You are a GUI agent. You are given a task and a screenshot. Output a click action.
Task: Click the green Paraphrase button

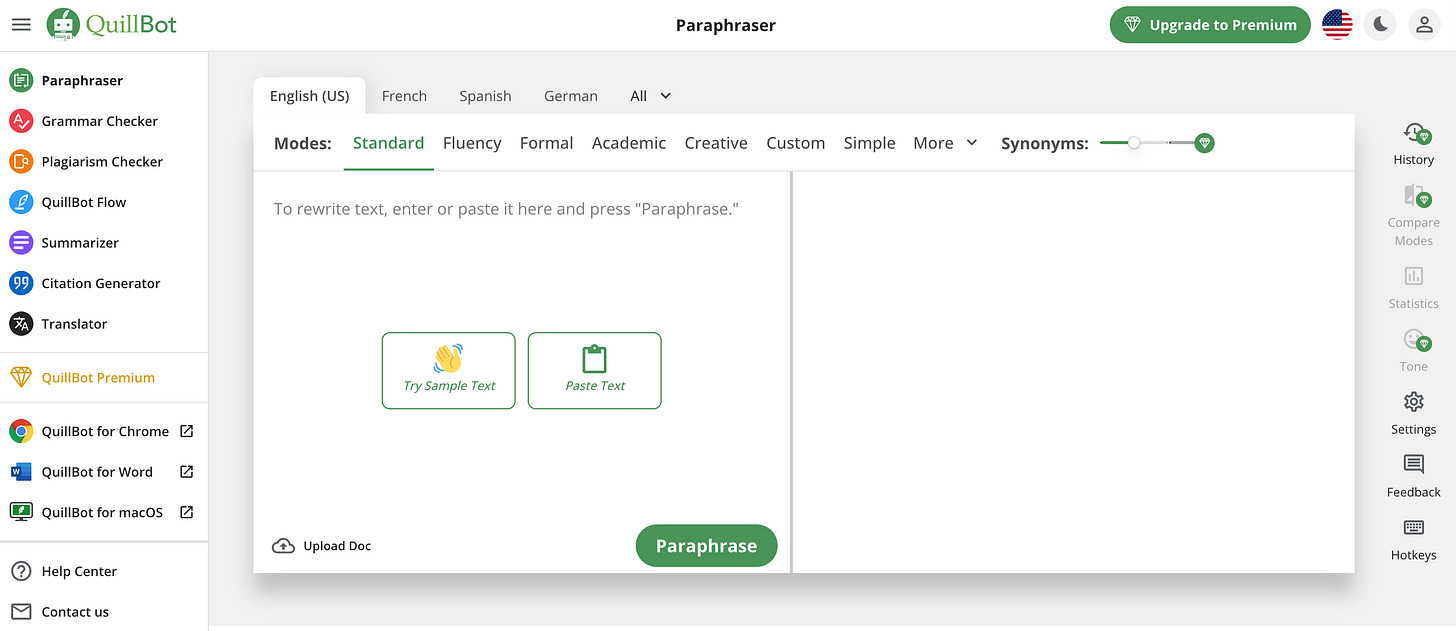pyautogui.click(x=706, y=546)
